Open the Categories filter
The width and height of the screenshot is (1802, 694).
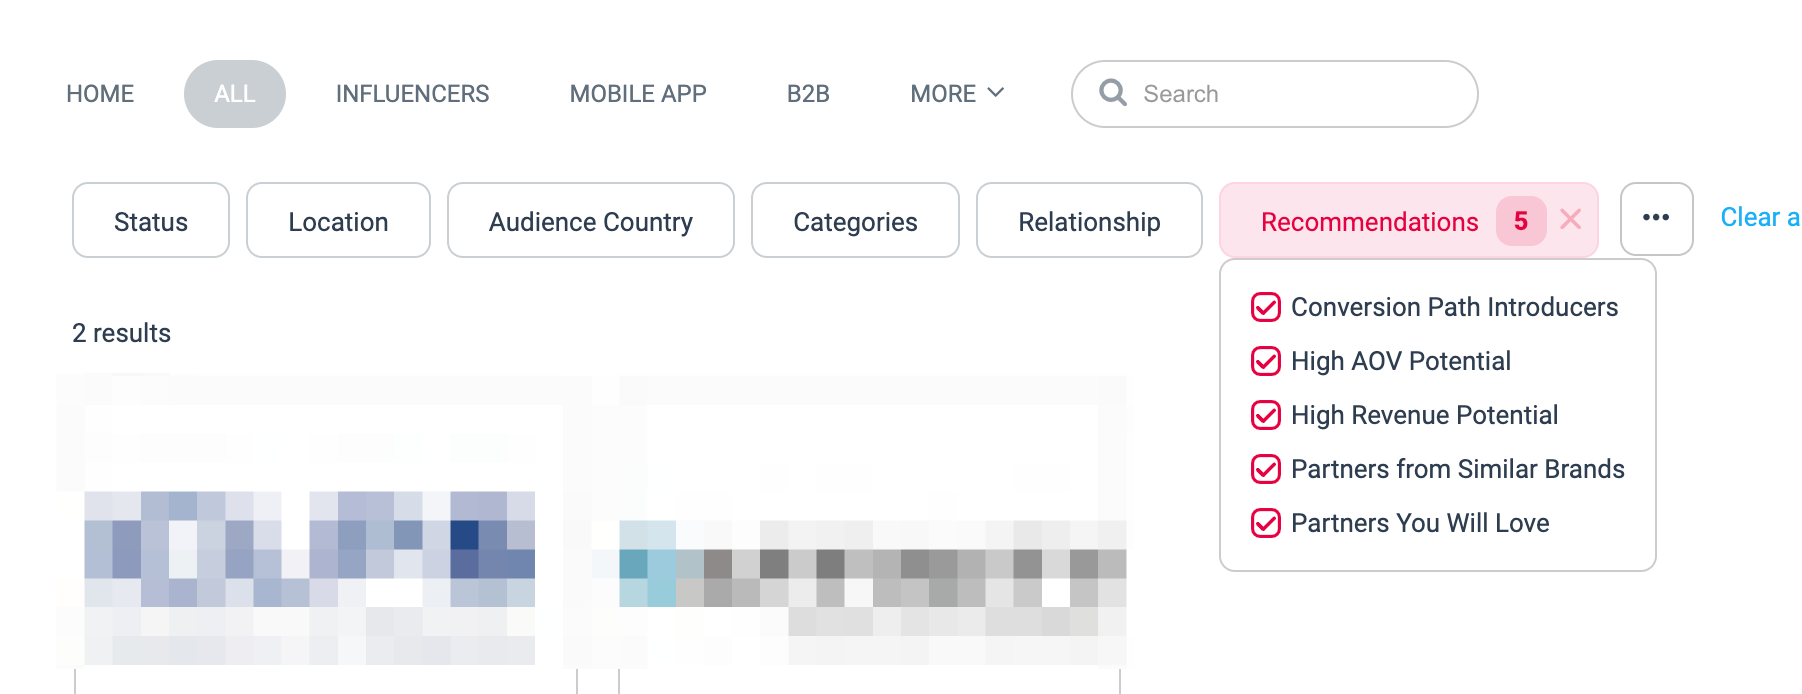coord(855,221)
